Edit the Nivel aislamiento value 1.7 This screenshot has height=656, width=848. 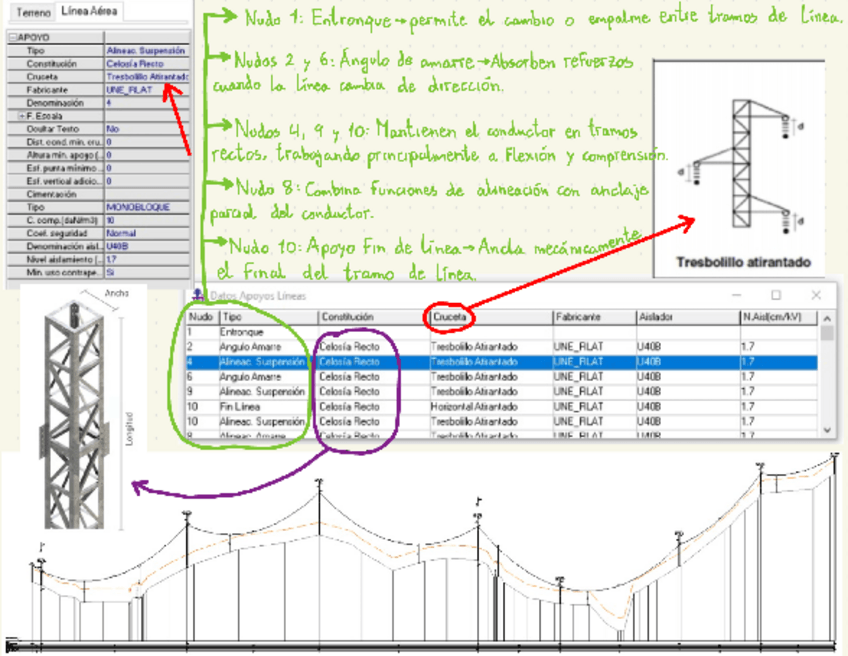click(147, 259)
